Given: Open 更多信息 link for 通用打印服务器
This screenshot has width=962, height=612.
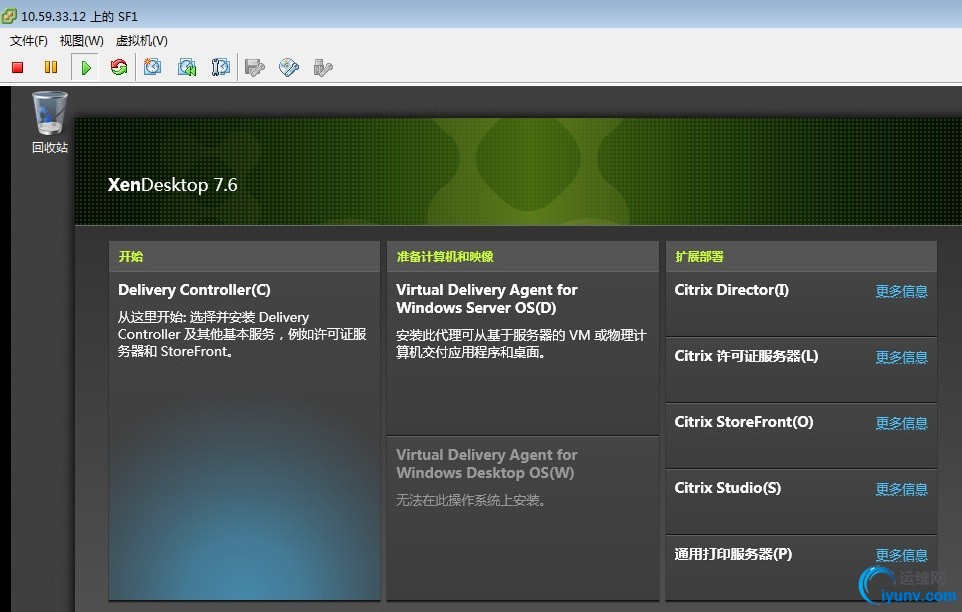Looking at the screenshot, I should (x=901, y=555).
